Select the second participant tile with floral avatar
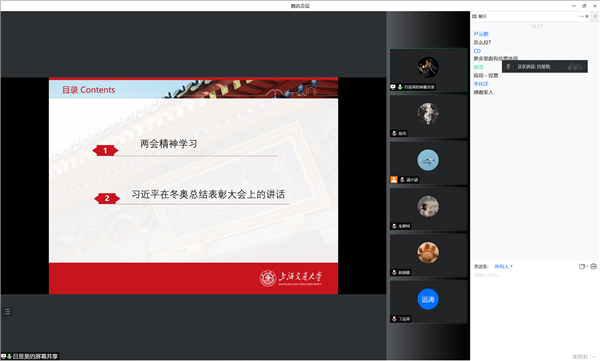This screenshot has height=361, width=600. [x=429, y=116]
